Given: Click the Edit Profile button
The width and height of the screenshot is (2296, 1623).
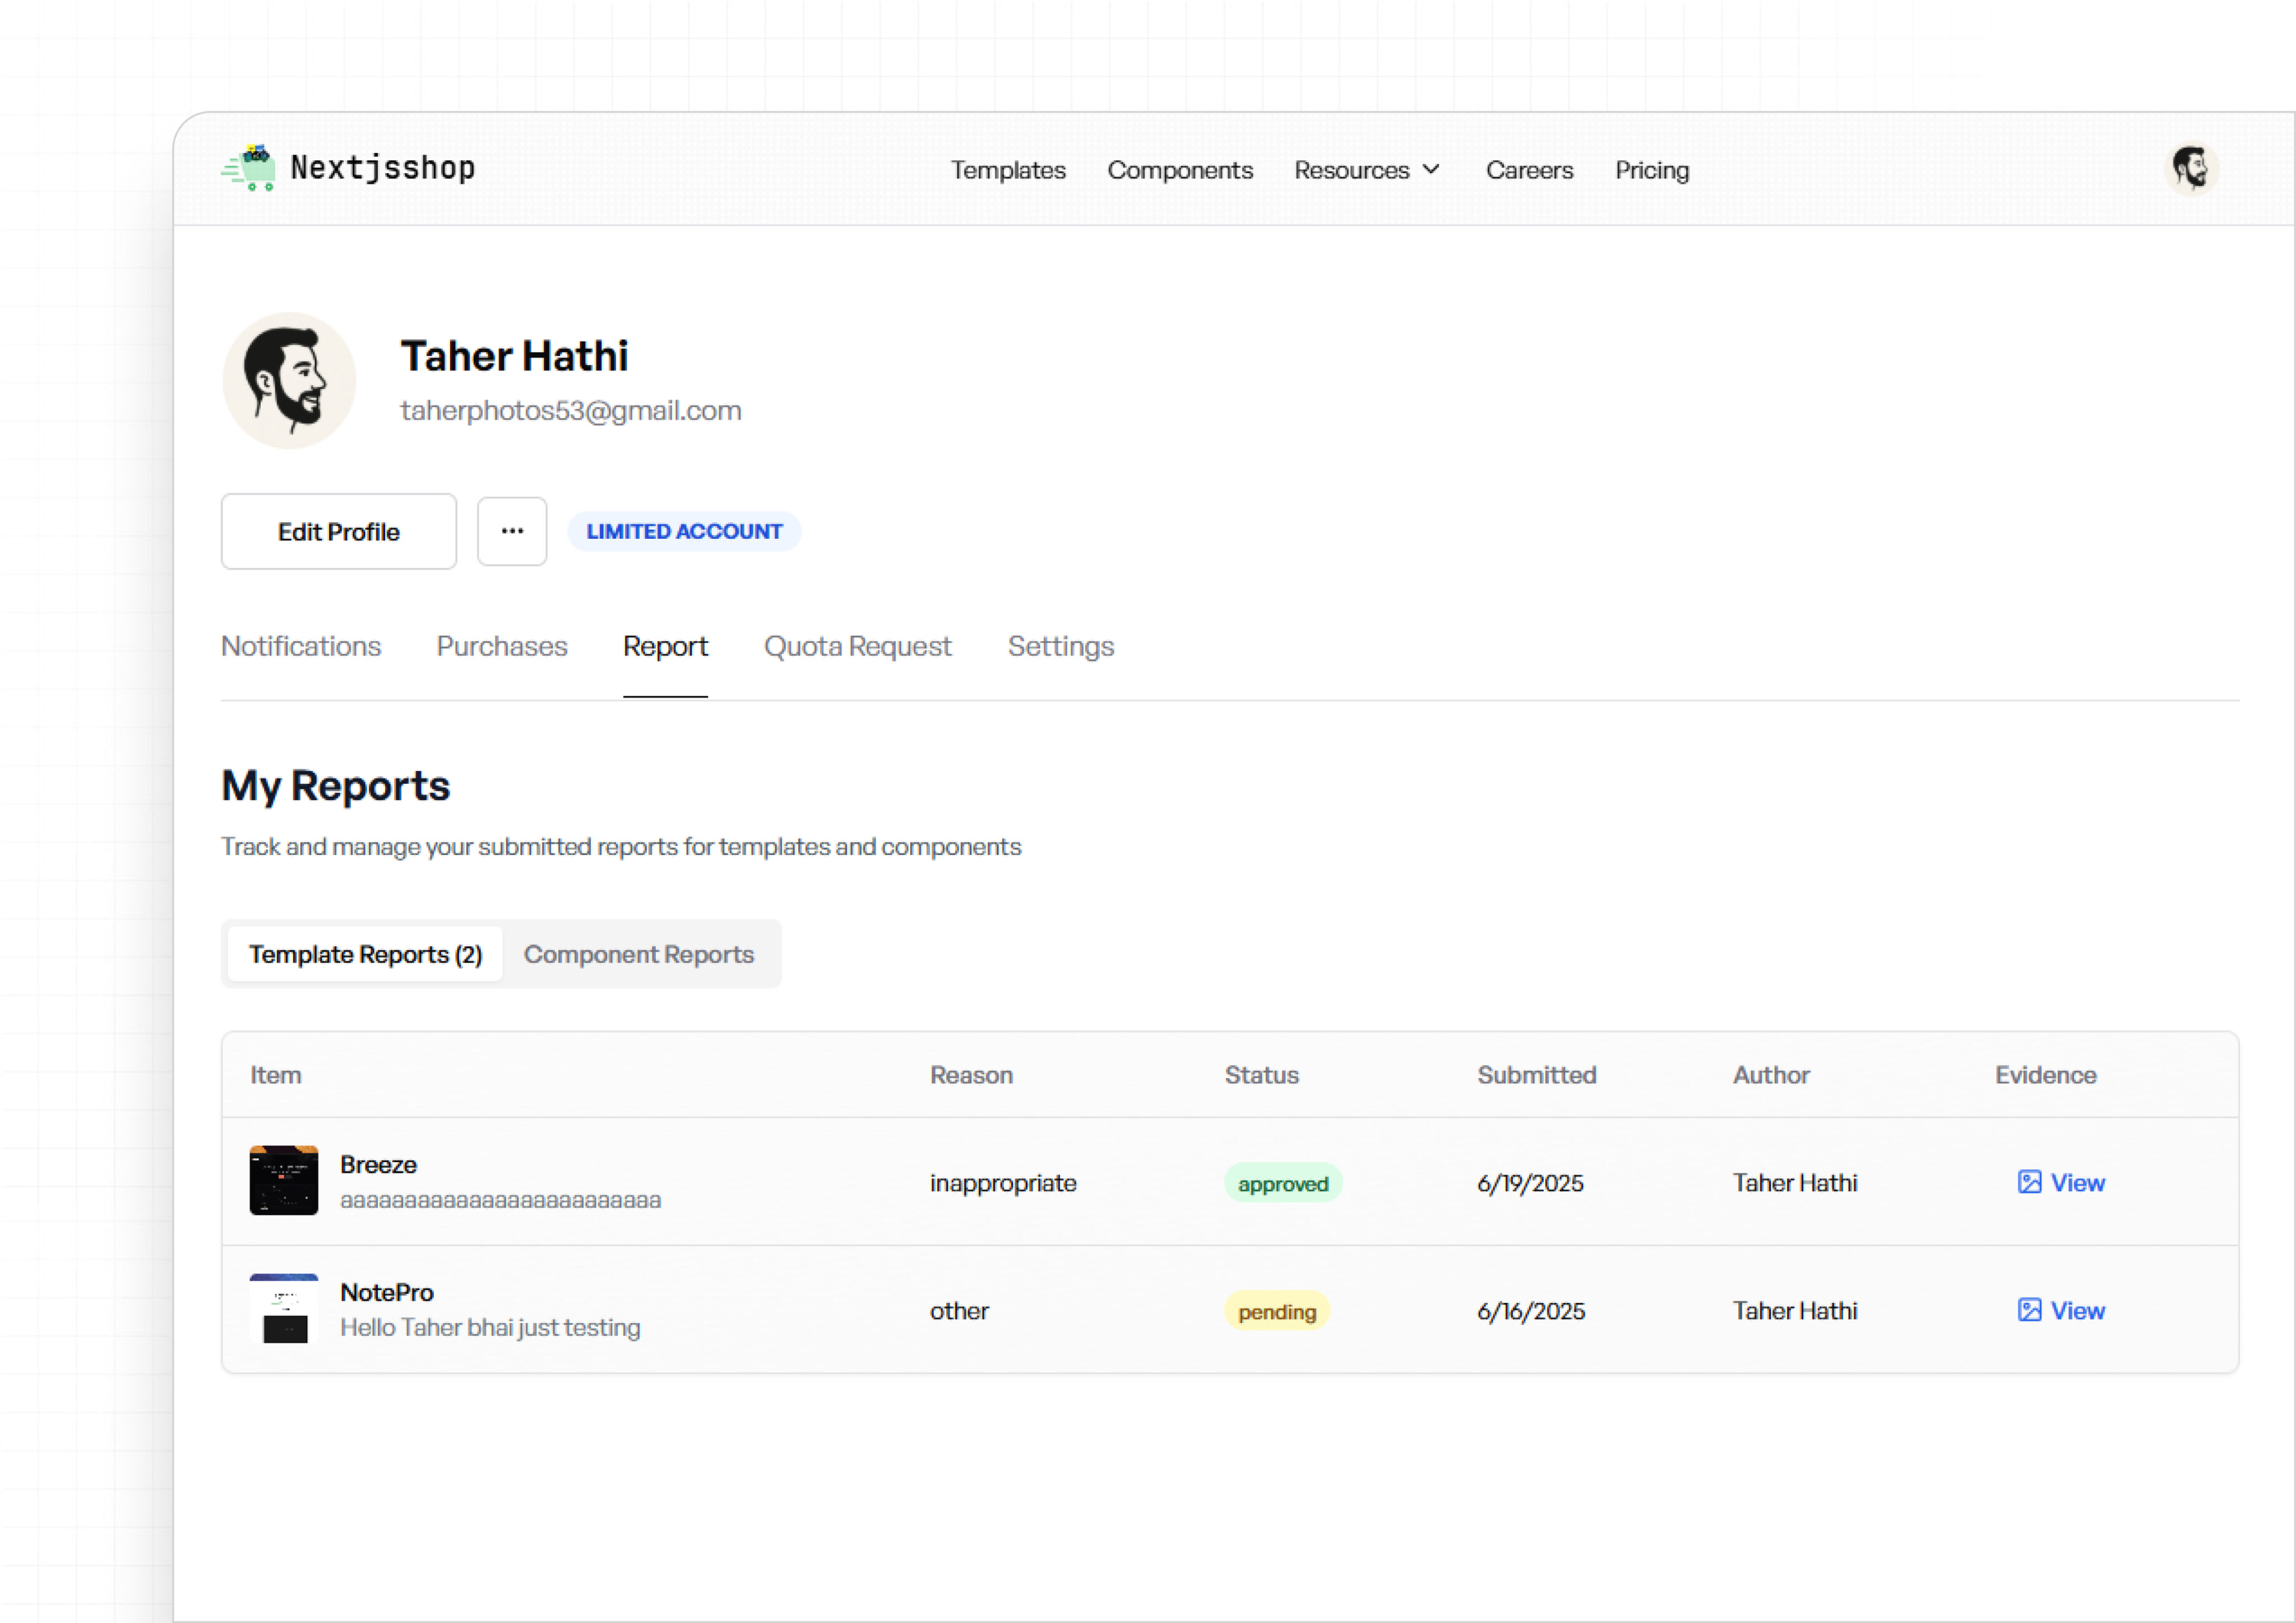Looking at the screenshot, I should [x=338, y=531].
